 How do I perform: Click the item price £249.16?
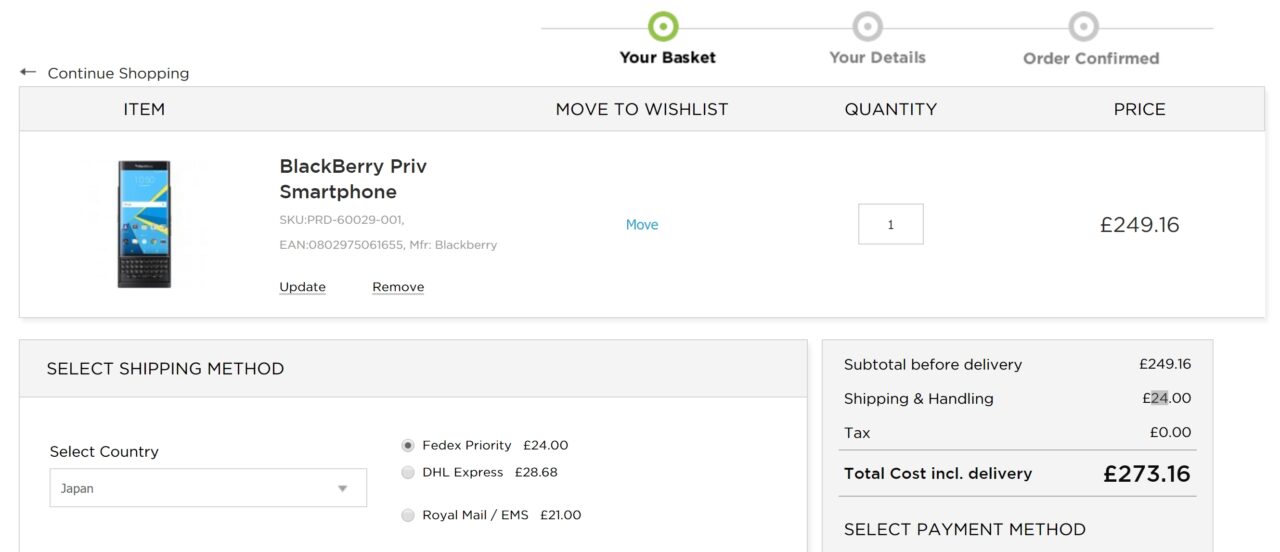[1139, 225]
